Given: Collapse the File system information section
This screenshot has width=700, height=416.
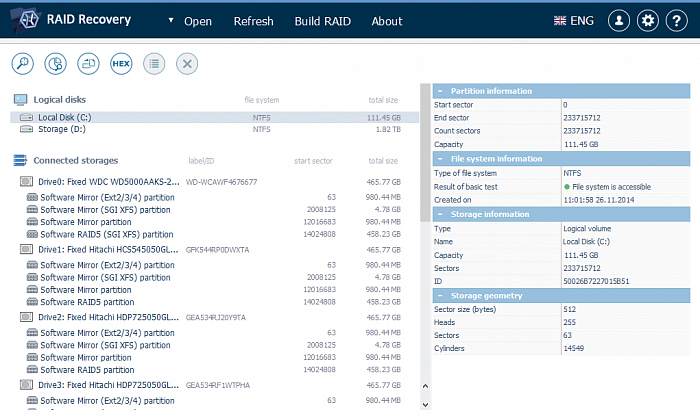Looking at the screenshot, I should tap(440, 159).
